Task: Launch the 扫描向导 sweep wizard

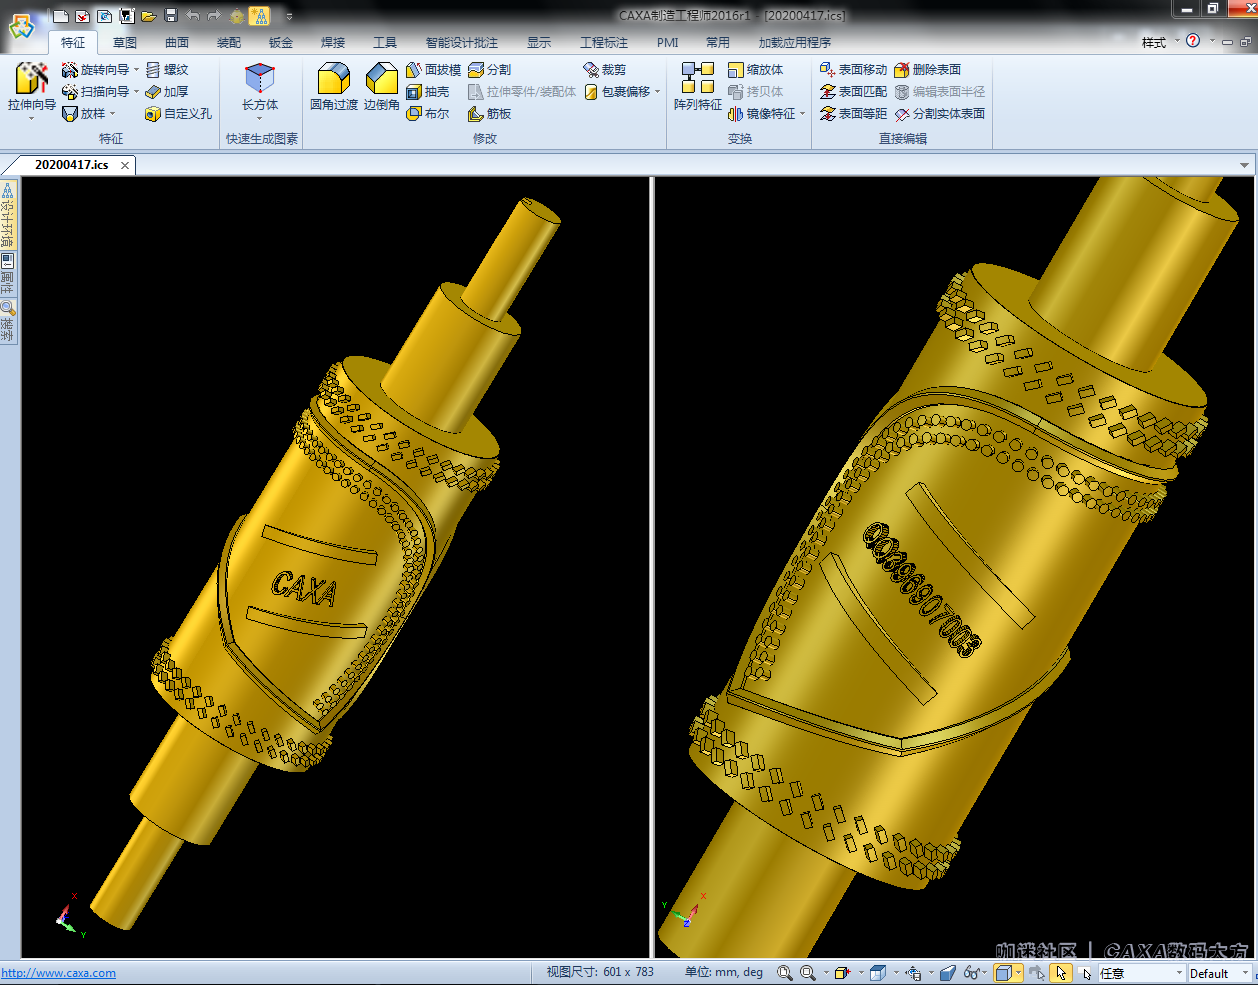Action: pos(96,92)
